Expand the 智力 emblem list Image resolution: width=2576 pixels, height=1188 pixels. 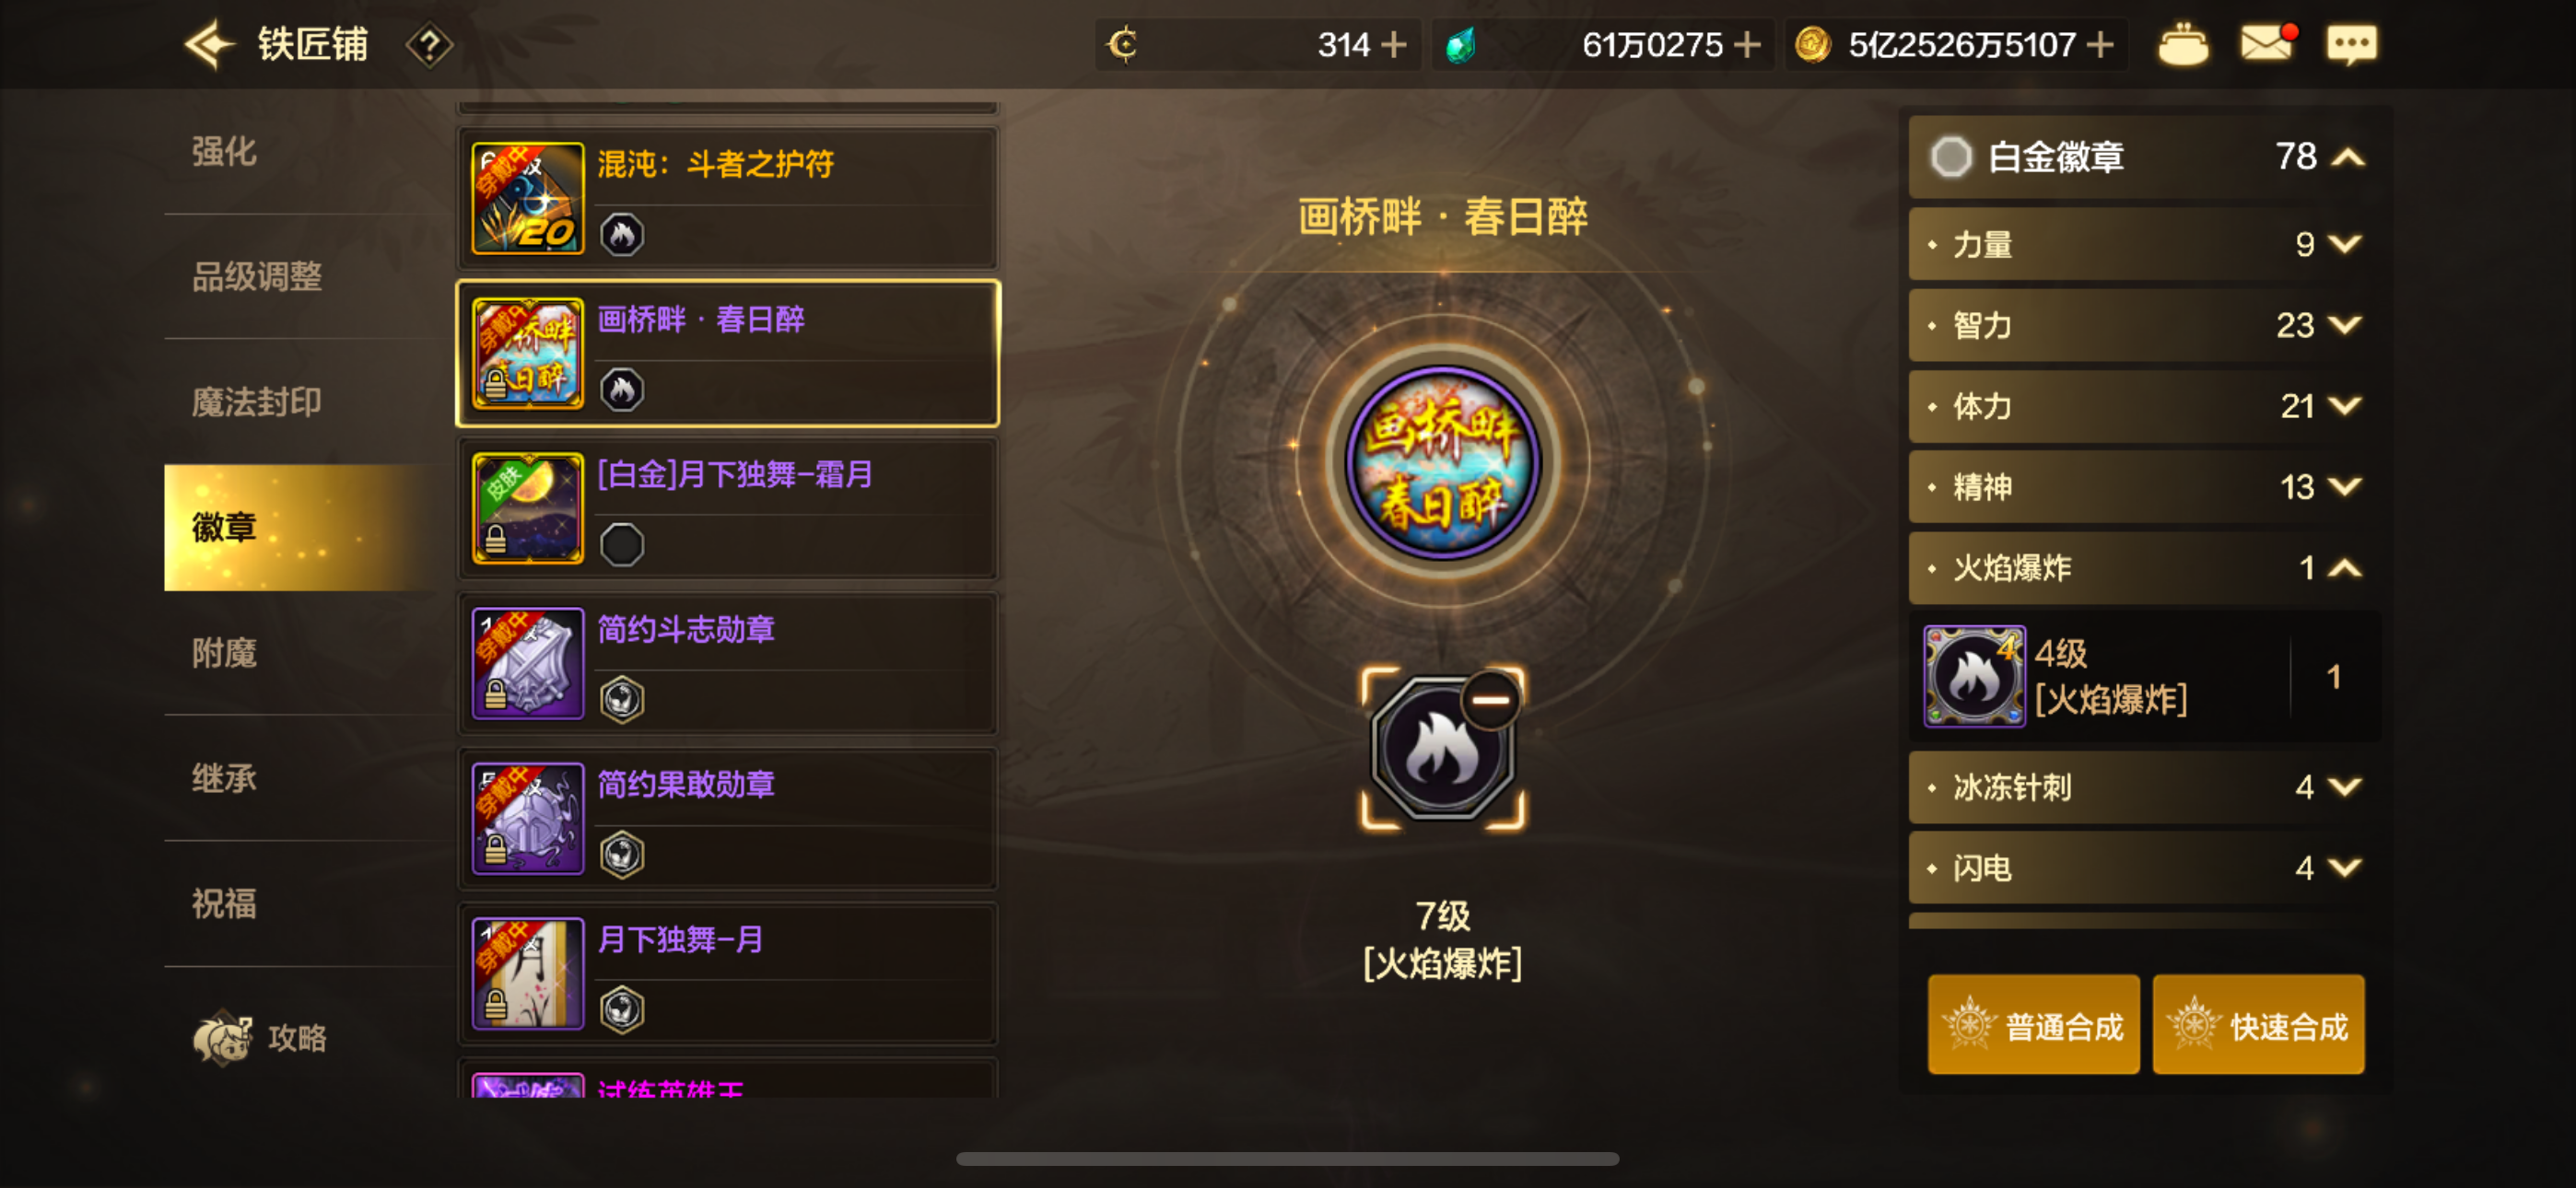tap(2345, 325)
